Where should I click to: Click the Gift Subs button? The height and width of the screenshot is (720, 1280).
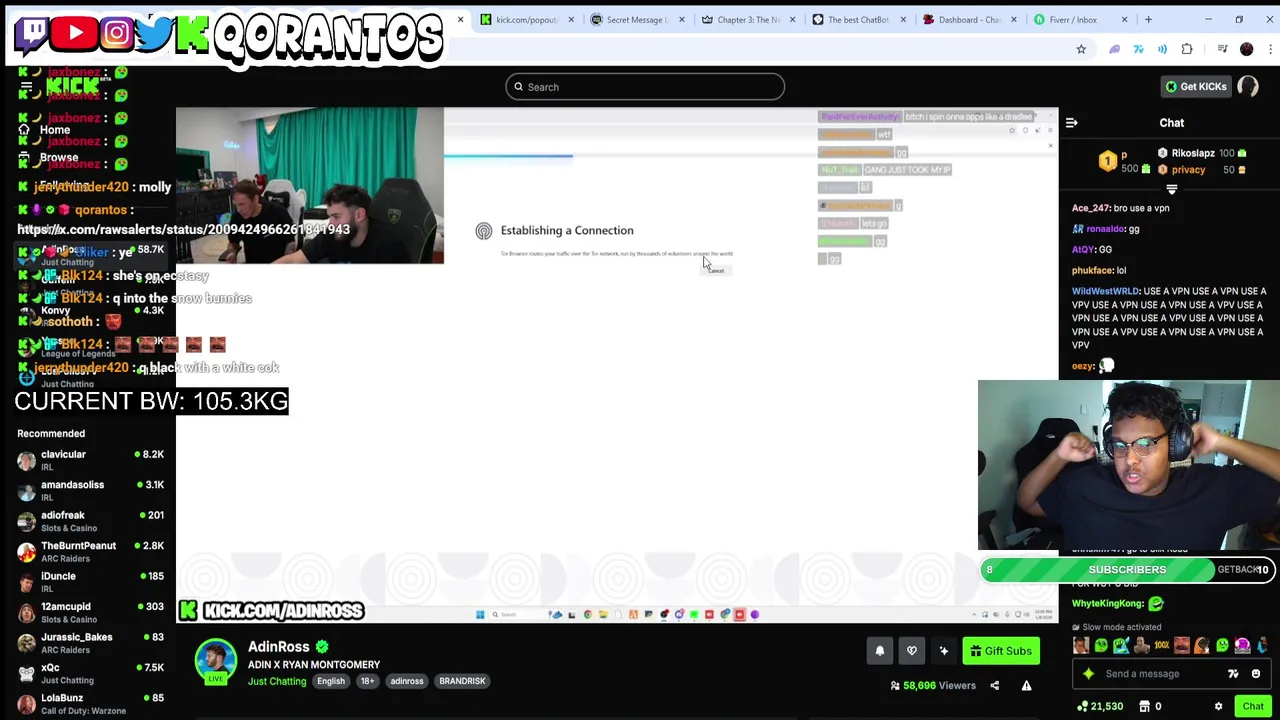point(1000,651)
